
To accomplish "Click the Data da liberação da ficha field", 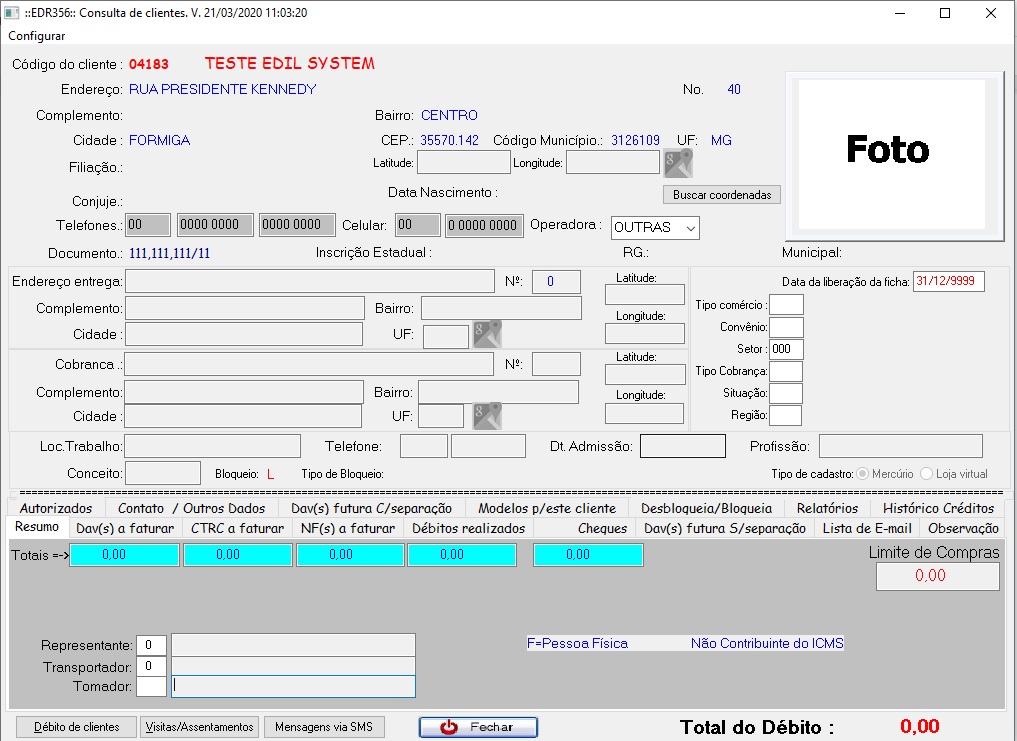I will click(x=948, y=282).
